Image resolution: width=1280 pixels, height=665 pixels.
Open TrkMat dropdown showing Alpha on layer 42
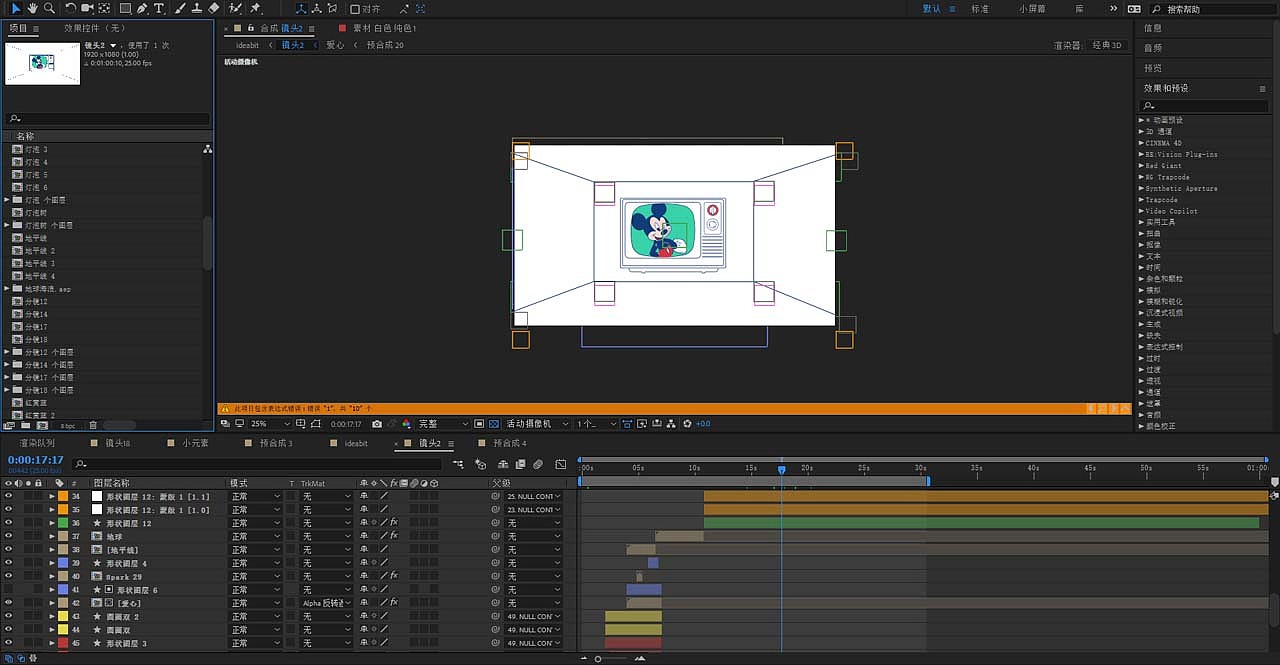click(x=327, y=603)
